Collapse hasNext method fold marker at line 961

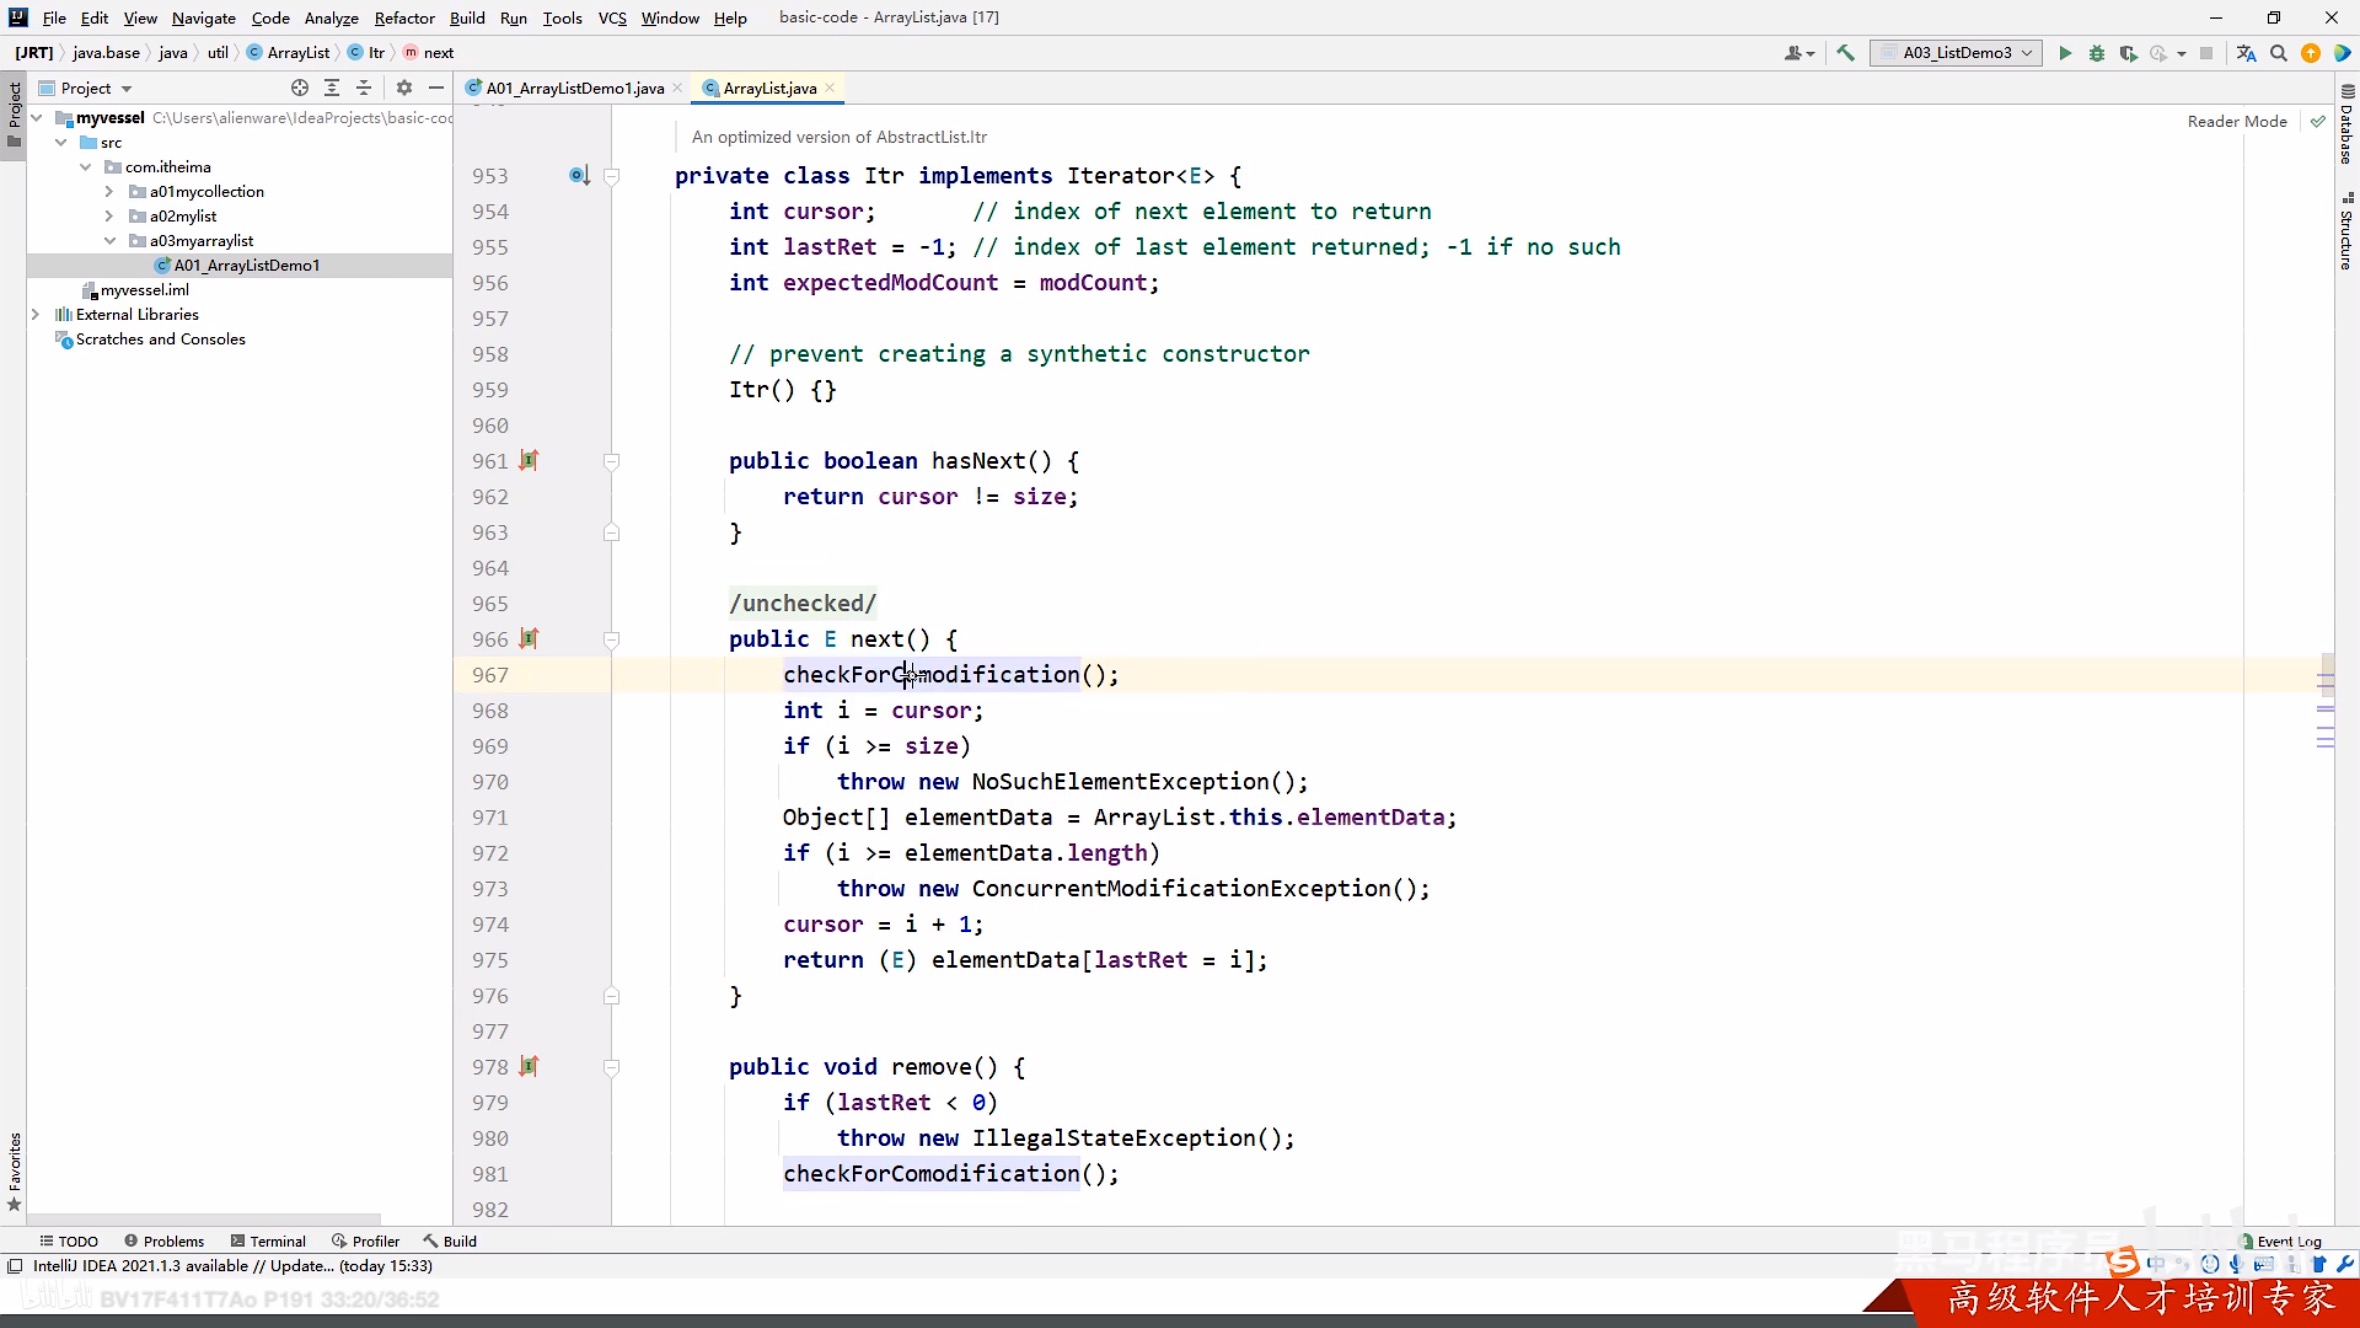coord(611,461)
